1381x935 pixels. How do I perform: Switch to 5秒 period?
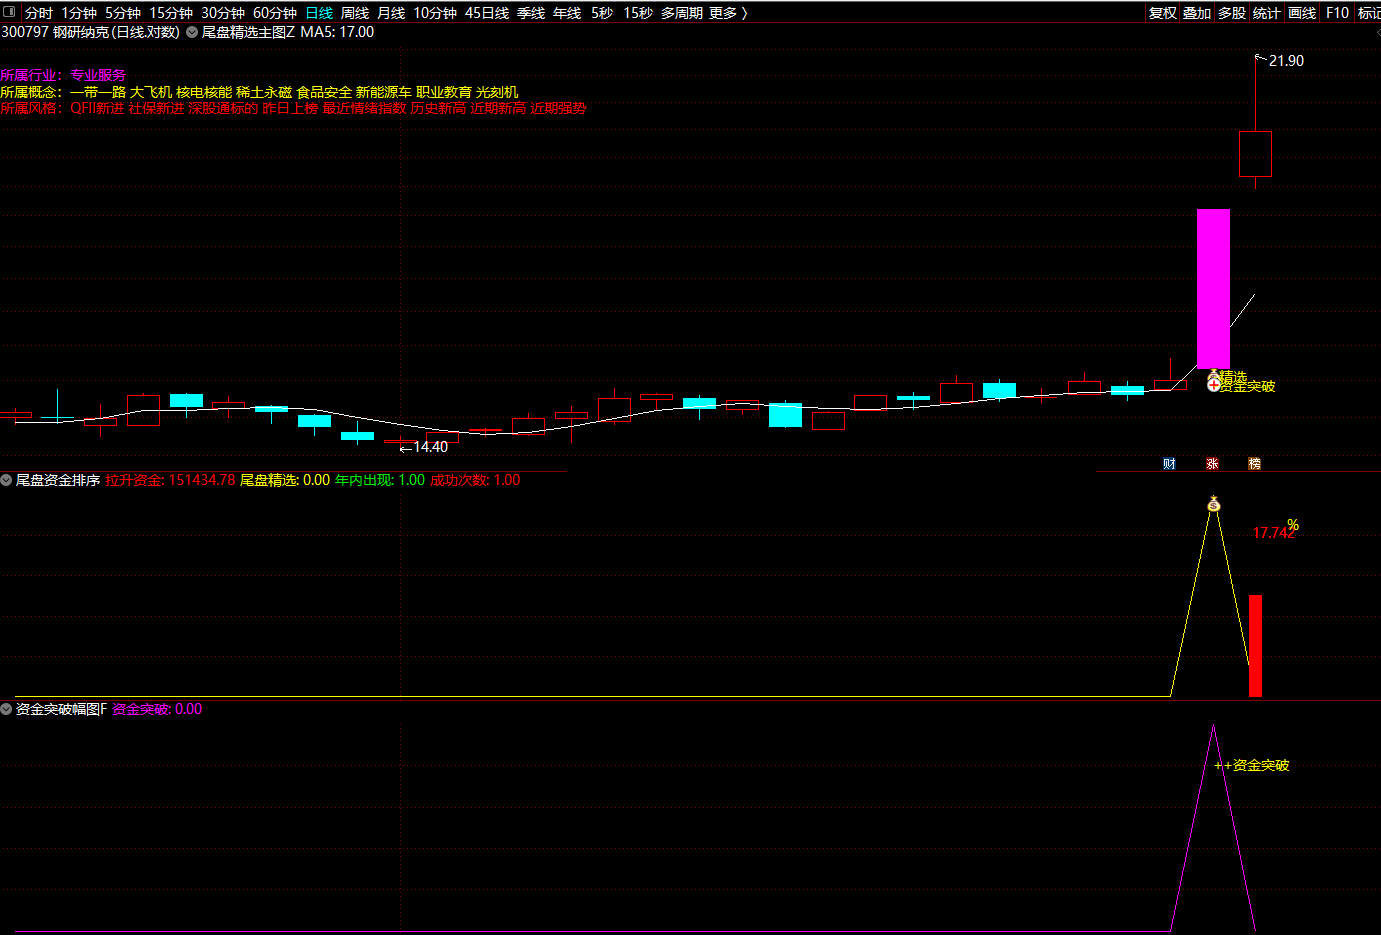tap(602, 13)
